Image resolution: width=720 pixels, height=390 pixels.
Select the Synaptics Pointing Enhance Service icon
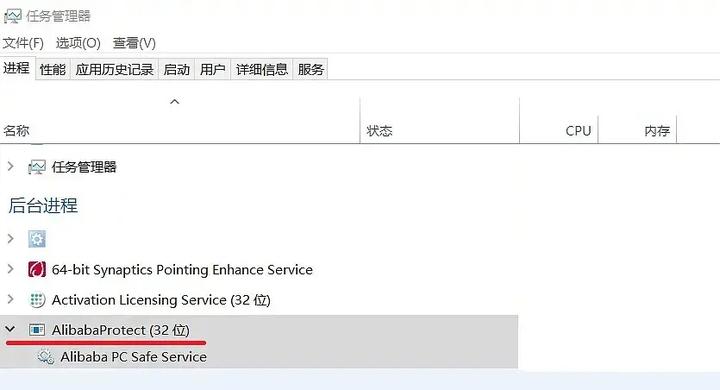coord(37,269)
